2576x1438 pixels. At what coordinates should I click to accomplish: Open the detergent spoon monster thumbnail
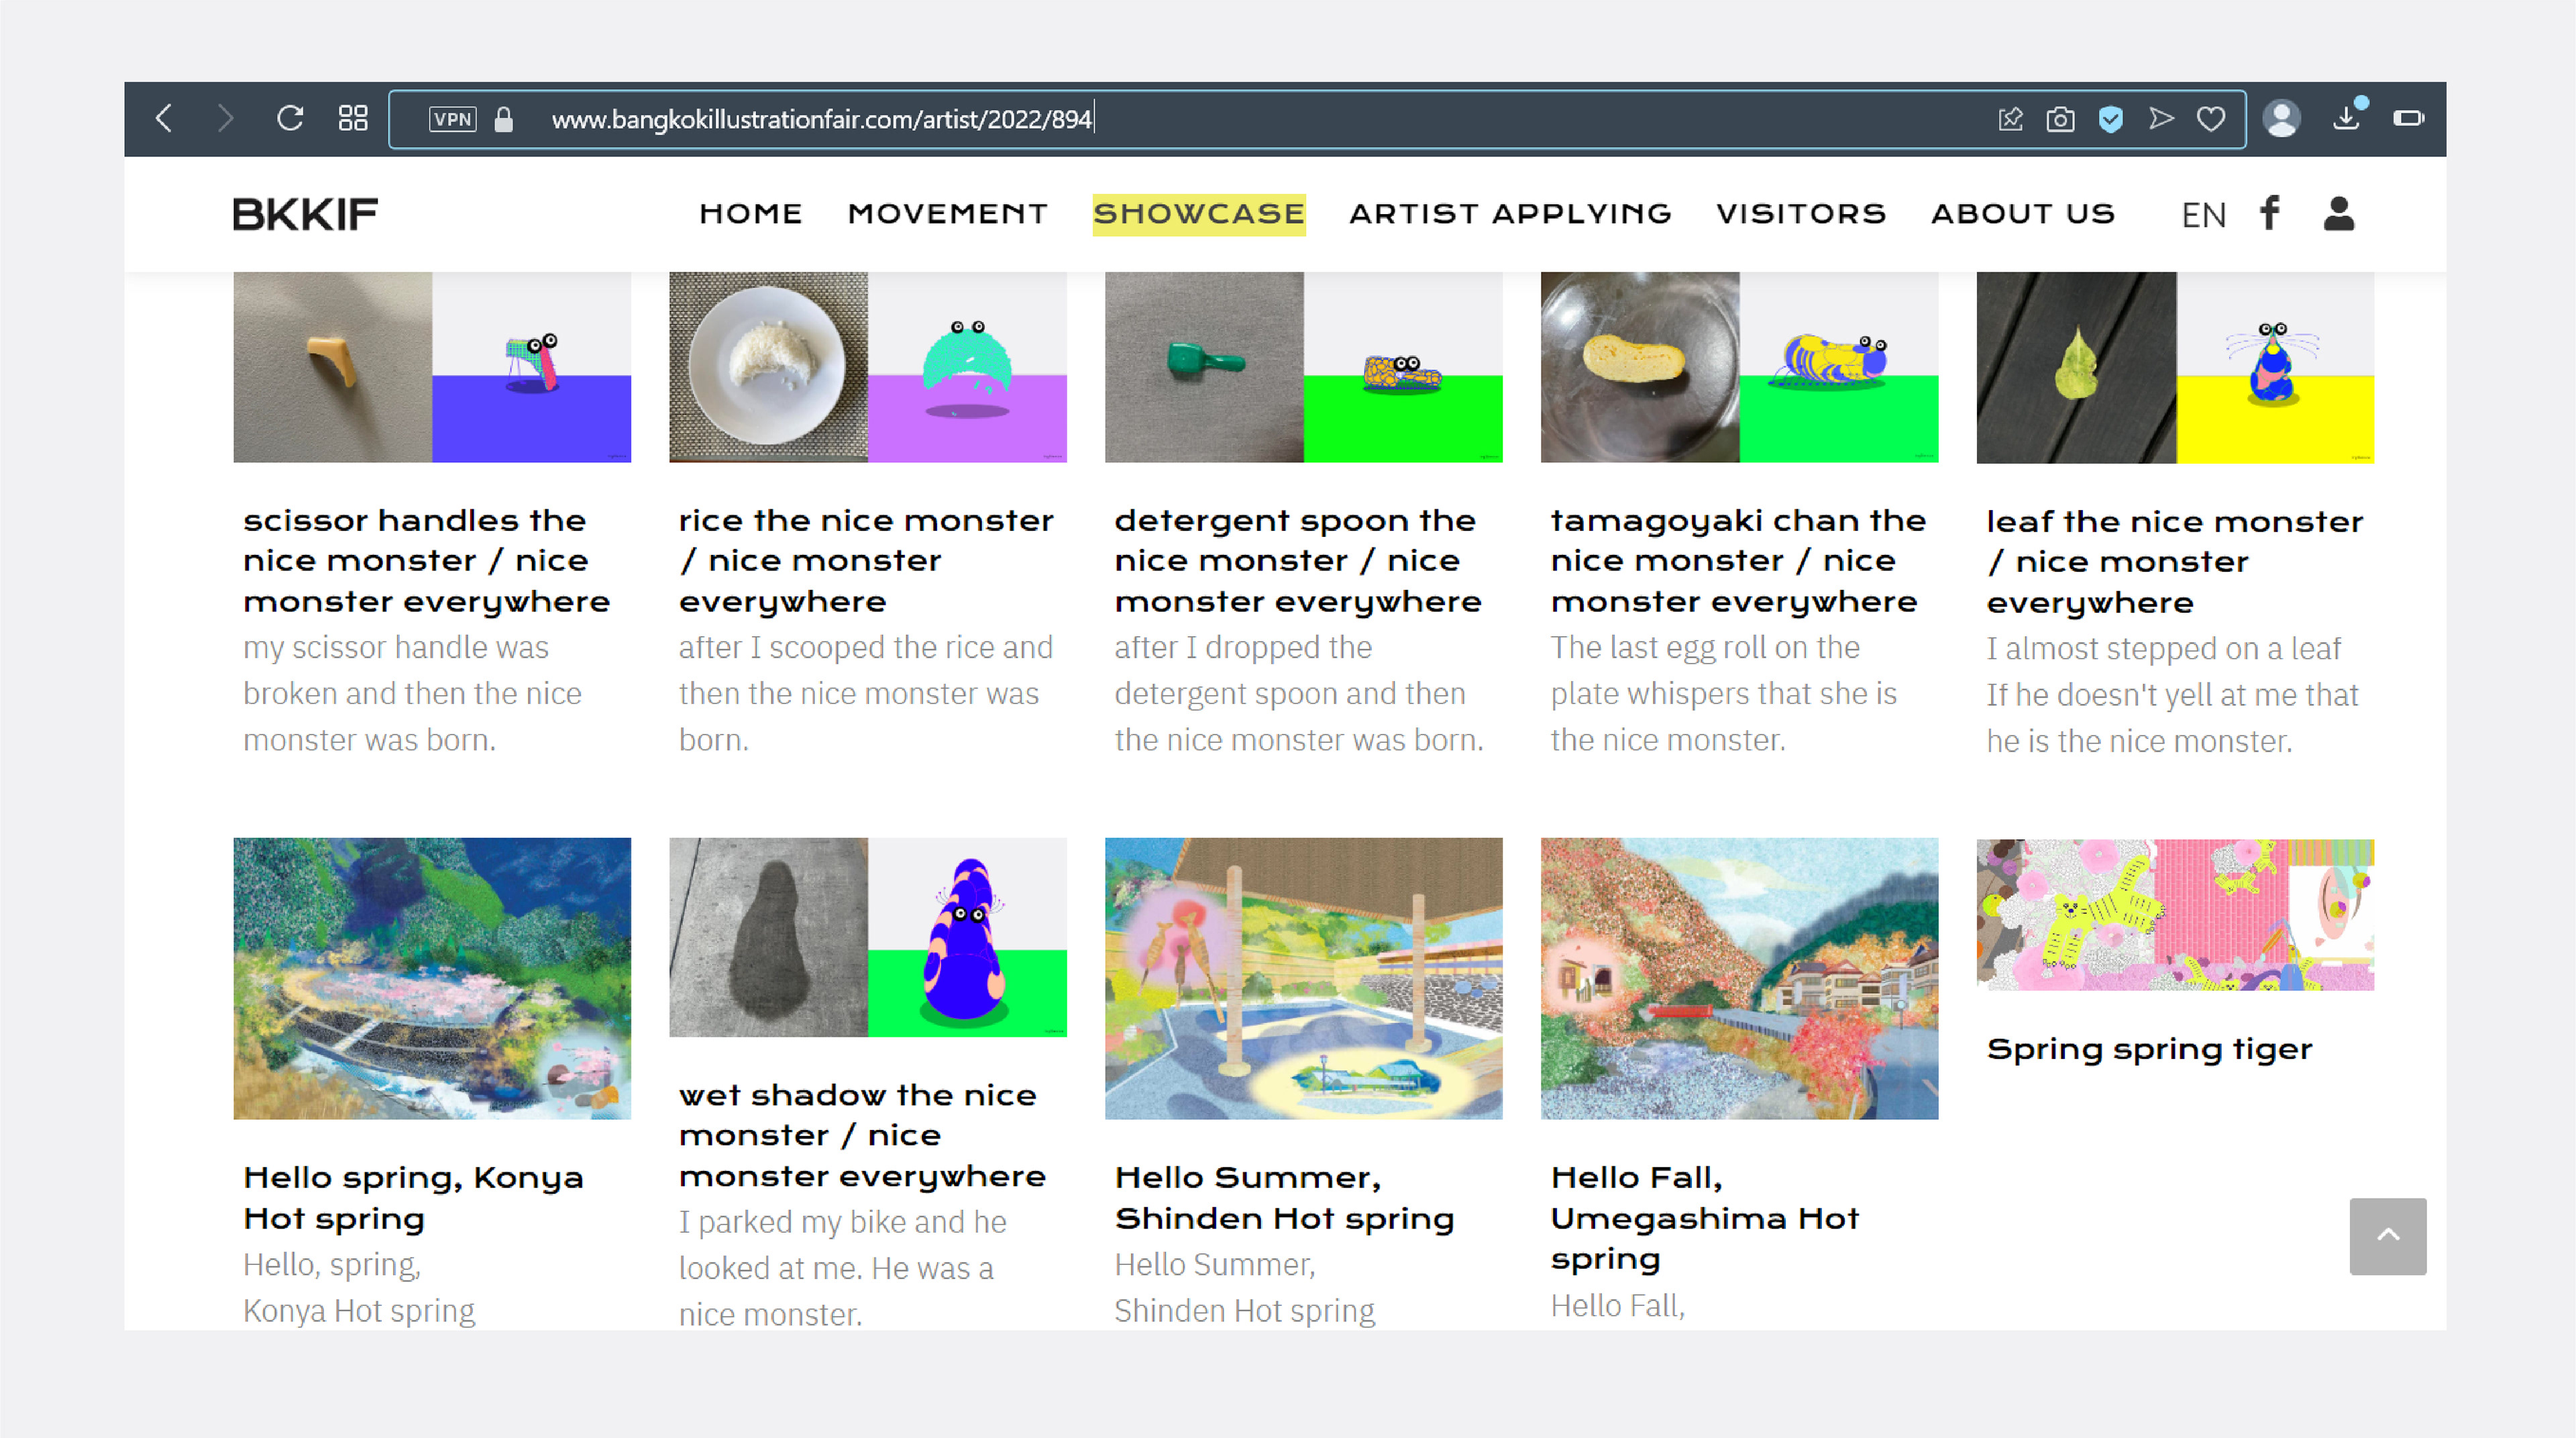coord(1303,367)
